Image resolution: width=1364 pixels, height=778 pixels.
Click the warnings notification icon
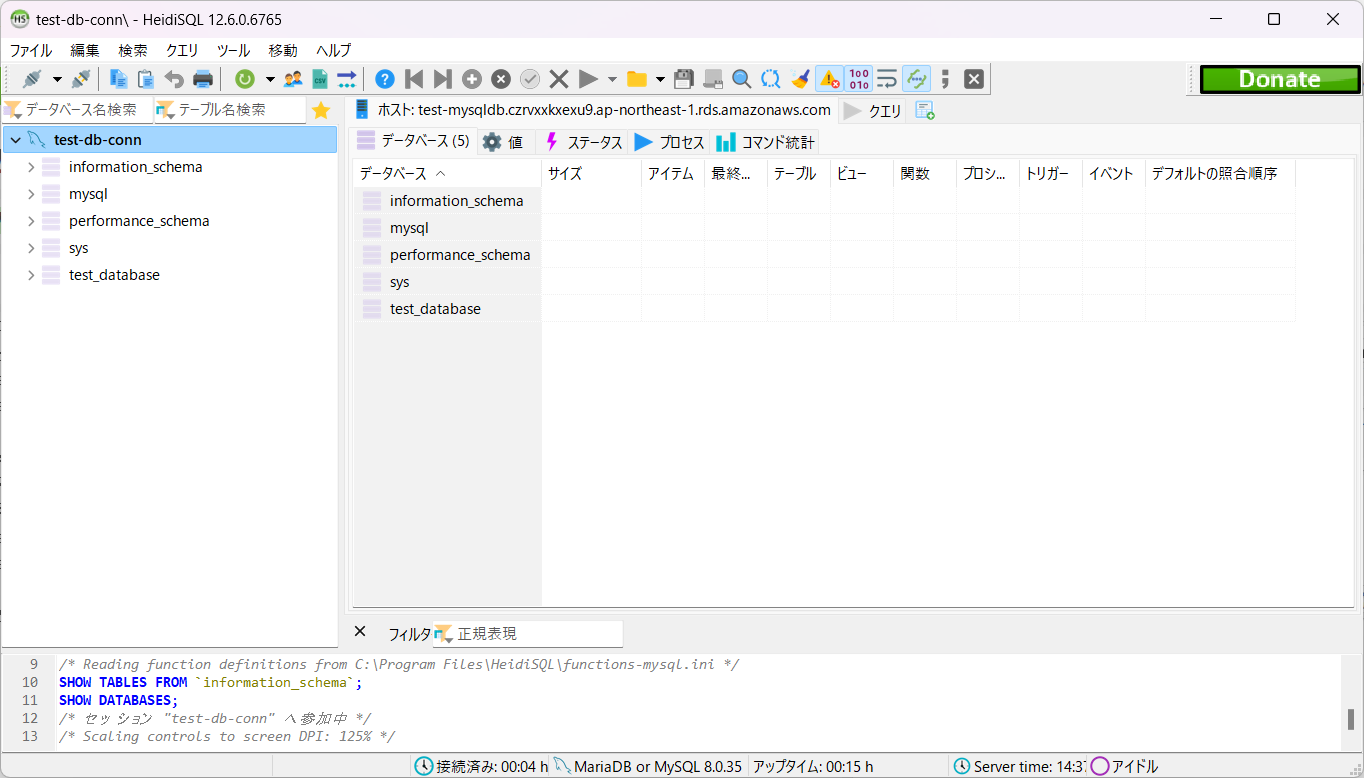827,78
